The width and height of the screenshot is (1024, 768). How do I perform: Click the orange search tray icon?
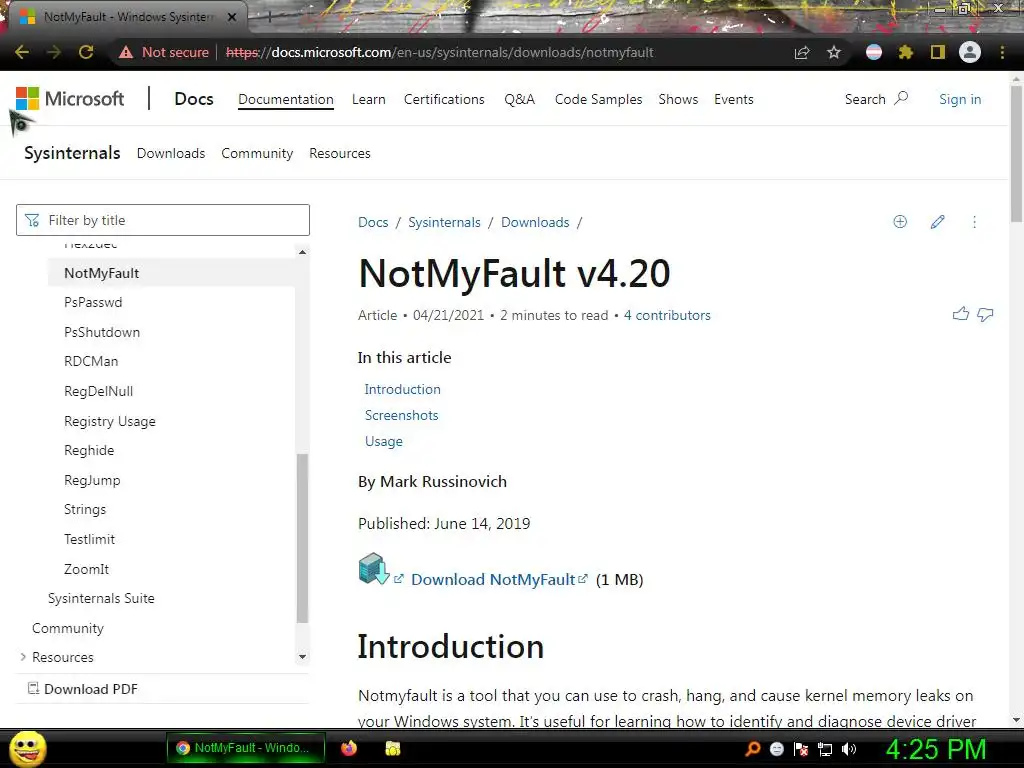(752, 749)
